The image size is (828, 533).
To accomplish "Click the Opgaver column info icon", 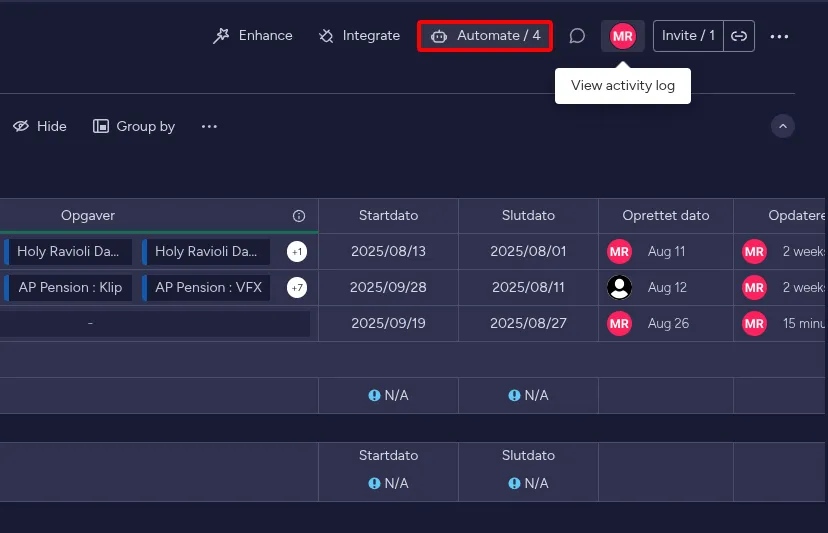I will [x=299, y=216].
